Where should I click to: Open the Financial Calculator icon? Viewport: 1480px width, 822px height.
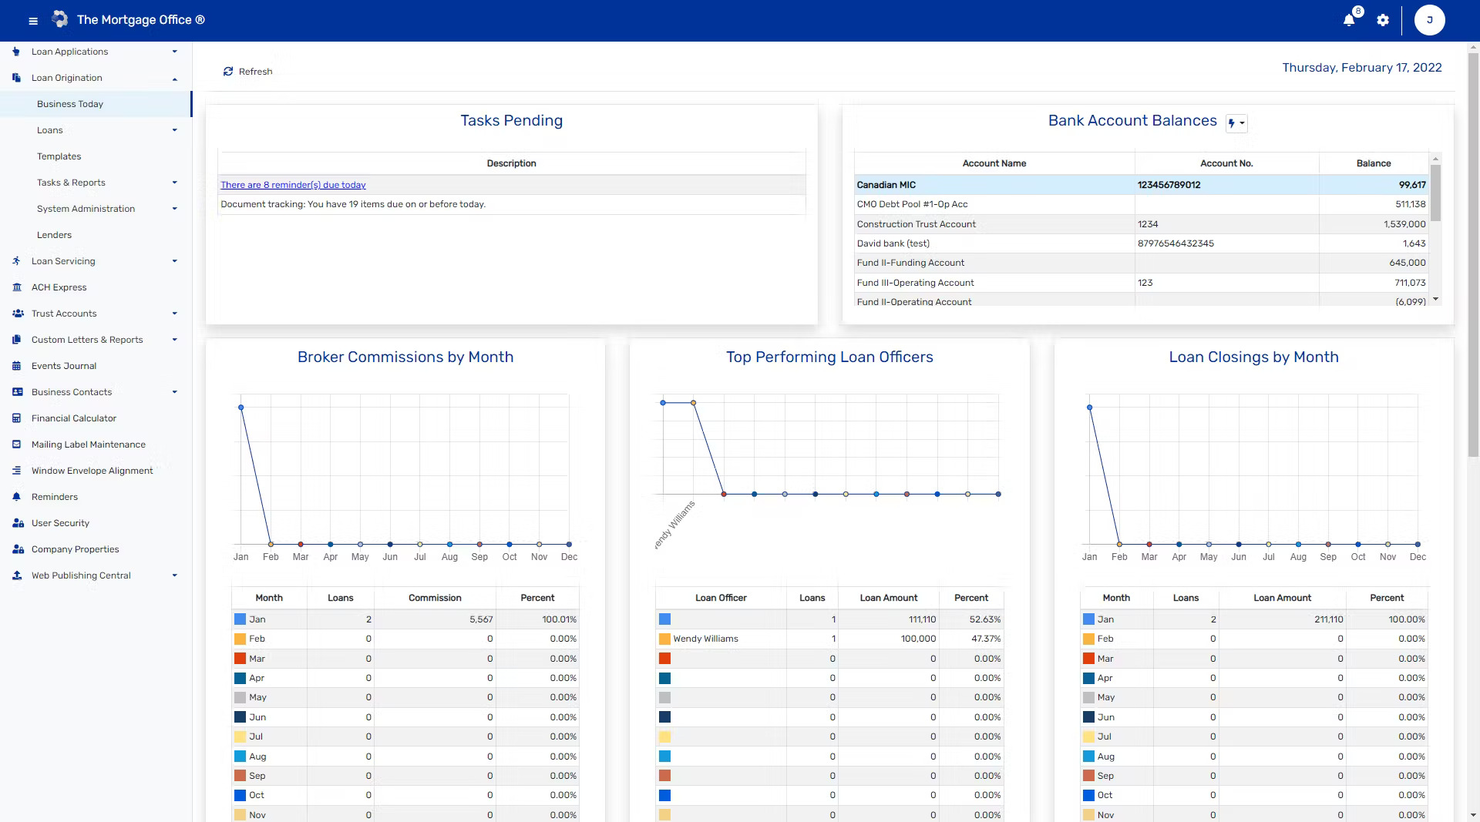click(x=17, y=418)
